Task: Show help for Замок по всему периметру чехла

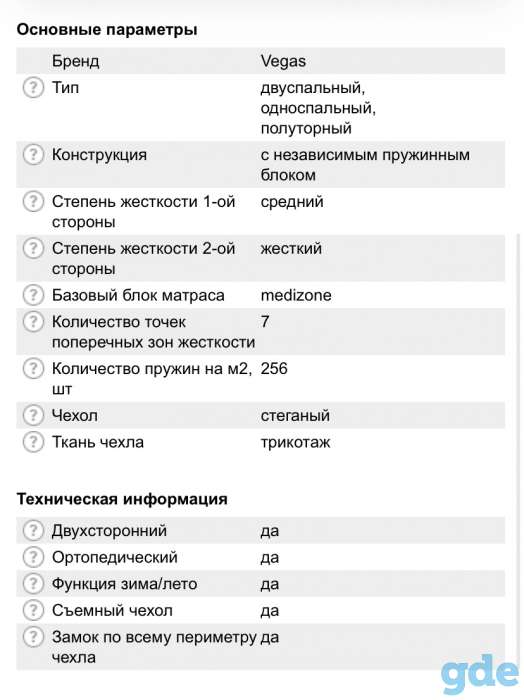Action: (33, 637)
